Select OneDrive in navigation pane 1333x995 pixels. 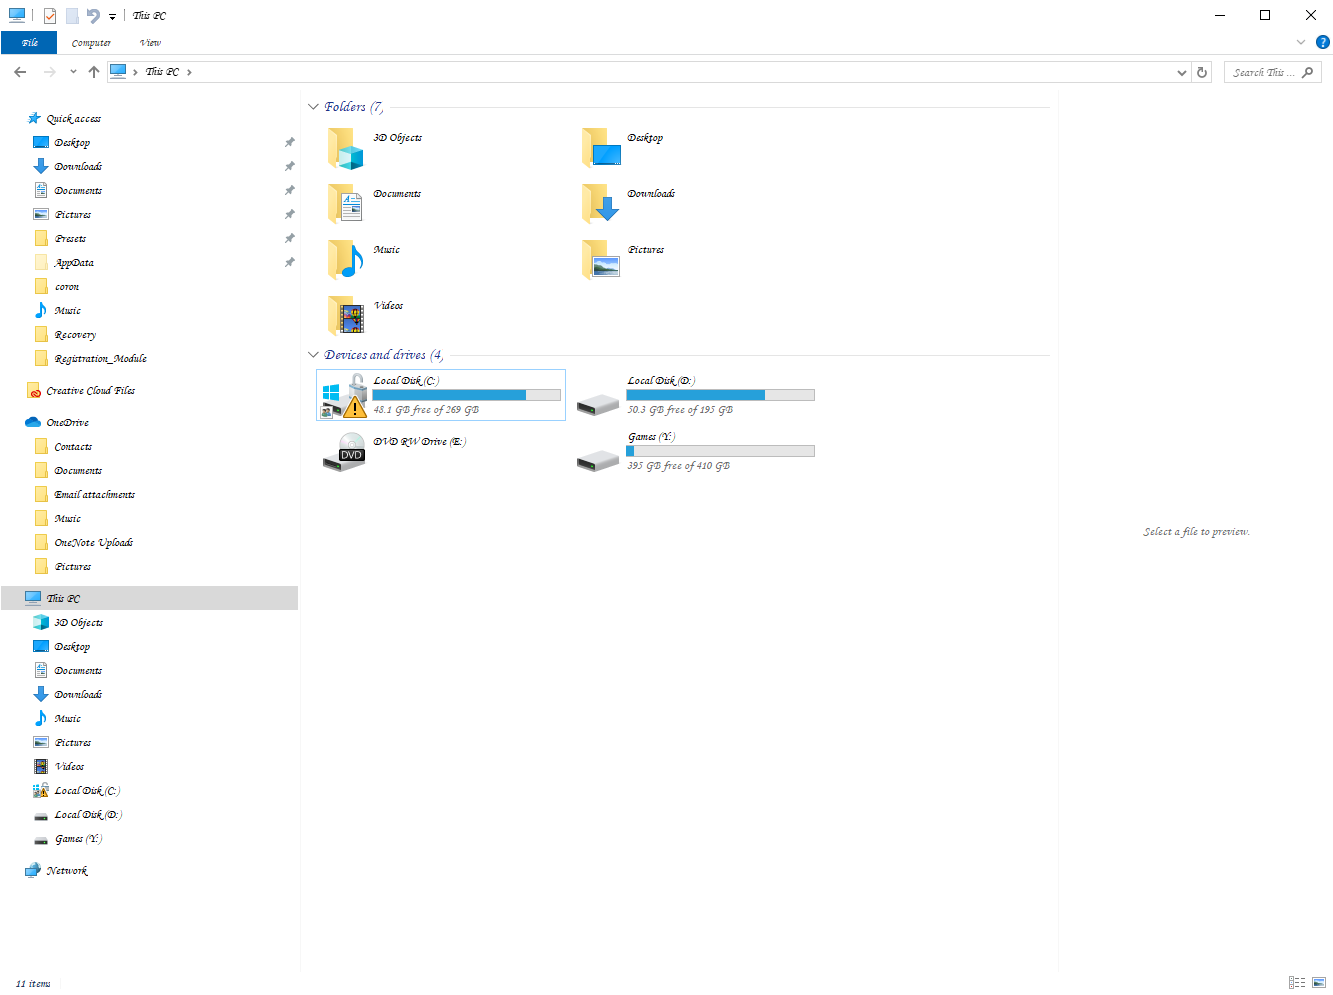pos(67,422)
